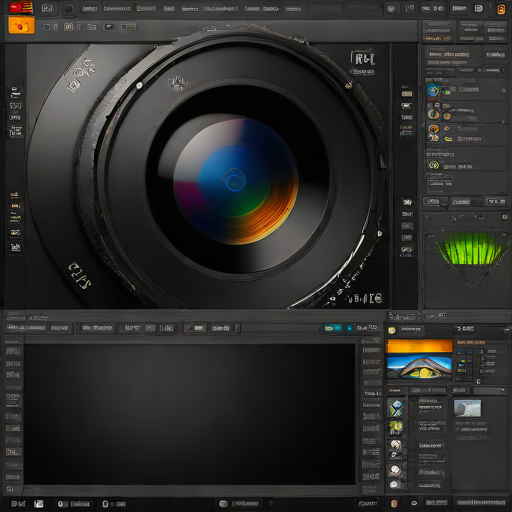512x512 pixels.
Task: Click the orange record icon below the logo
Action: (x=21, y=26)
